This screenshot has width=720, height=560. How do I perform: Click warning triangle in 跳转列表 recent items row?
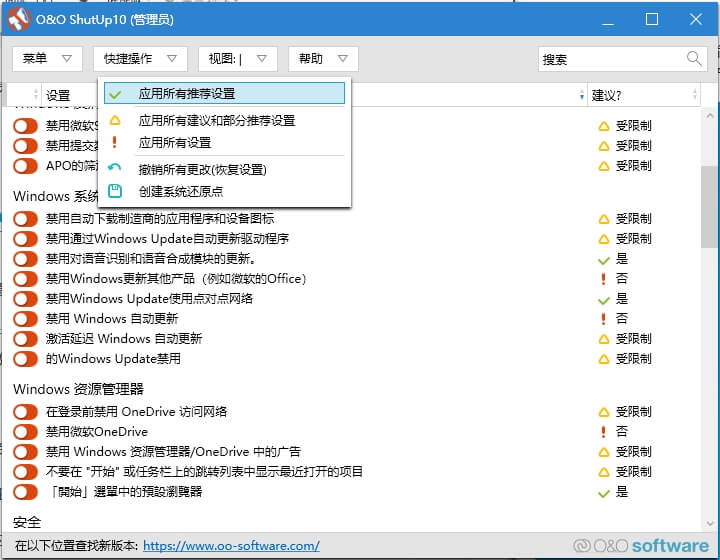(x=604, y=472)
